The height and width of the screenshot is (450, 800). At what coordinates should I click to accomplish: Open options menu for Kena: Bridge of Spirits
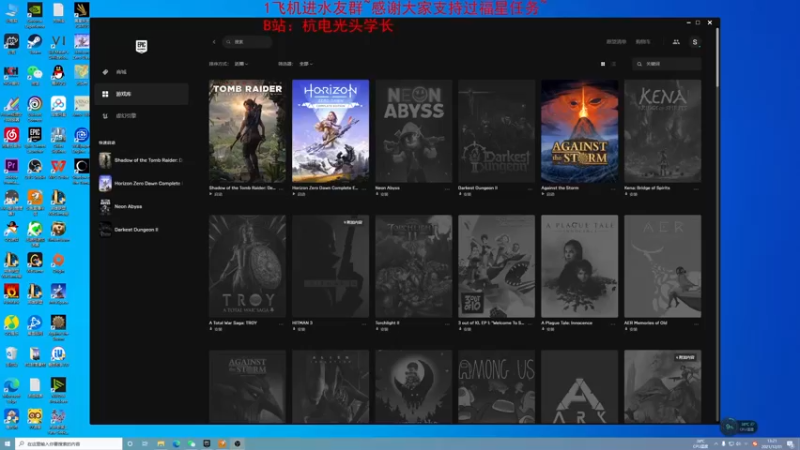coord(697,189)
